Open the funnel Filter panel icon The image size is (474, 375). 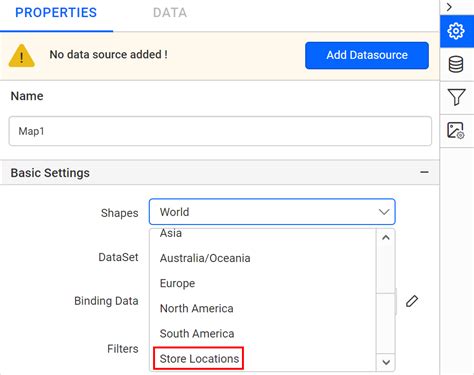pos(456,97)
